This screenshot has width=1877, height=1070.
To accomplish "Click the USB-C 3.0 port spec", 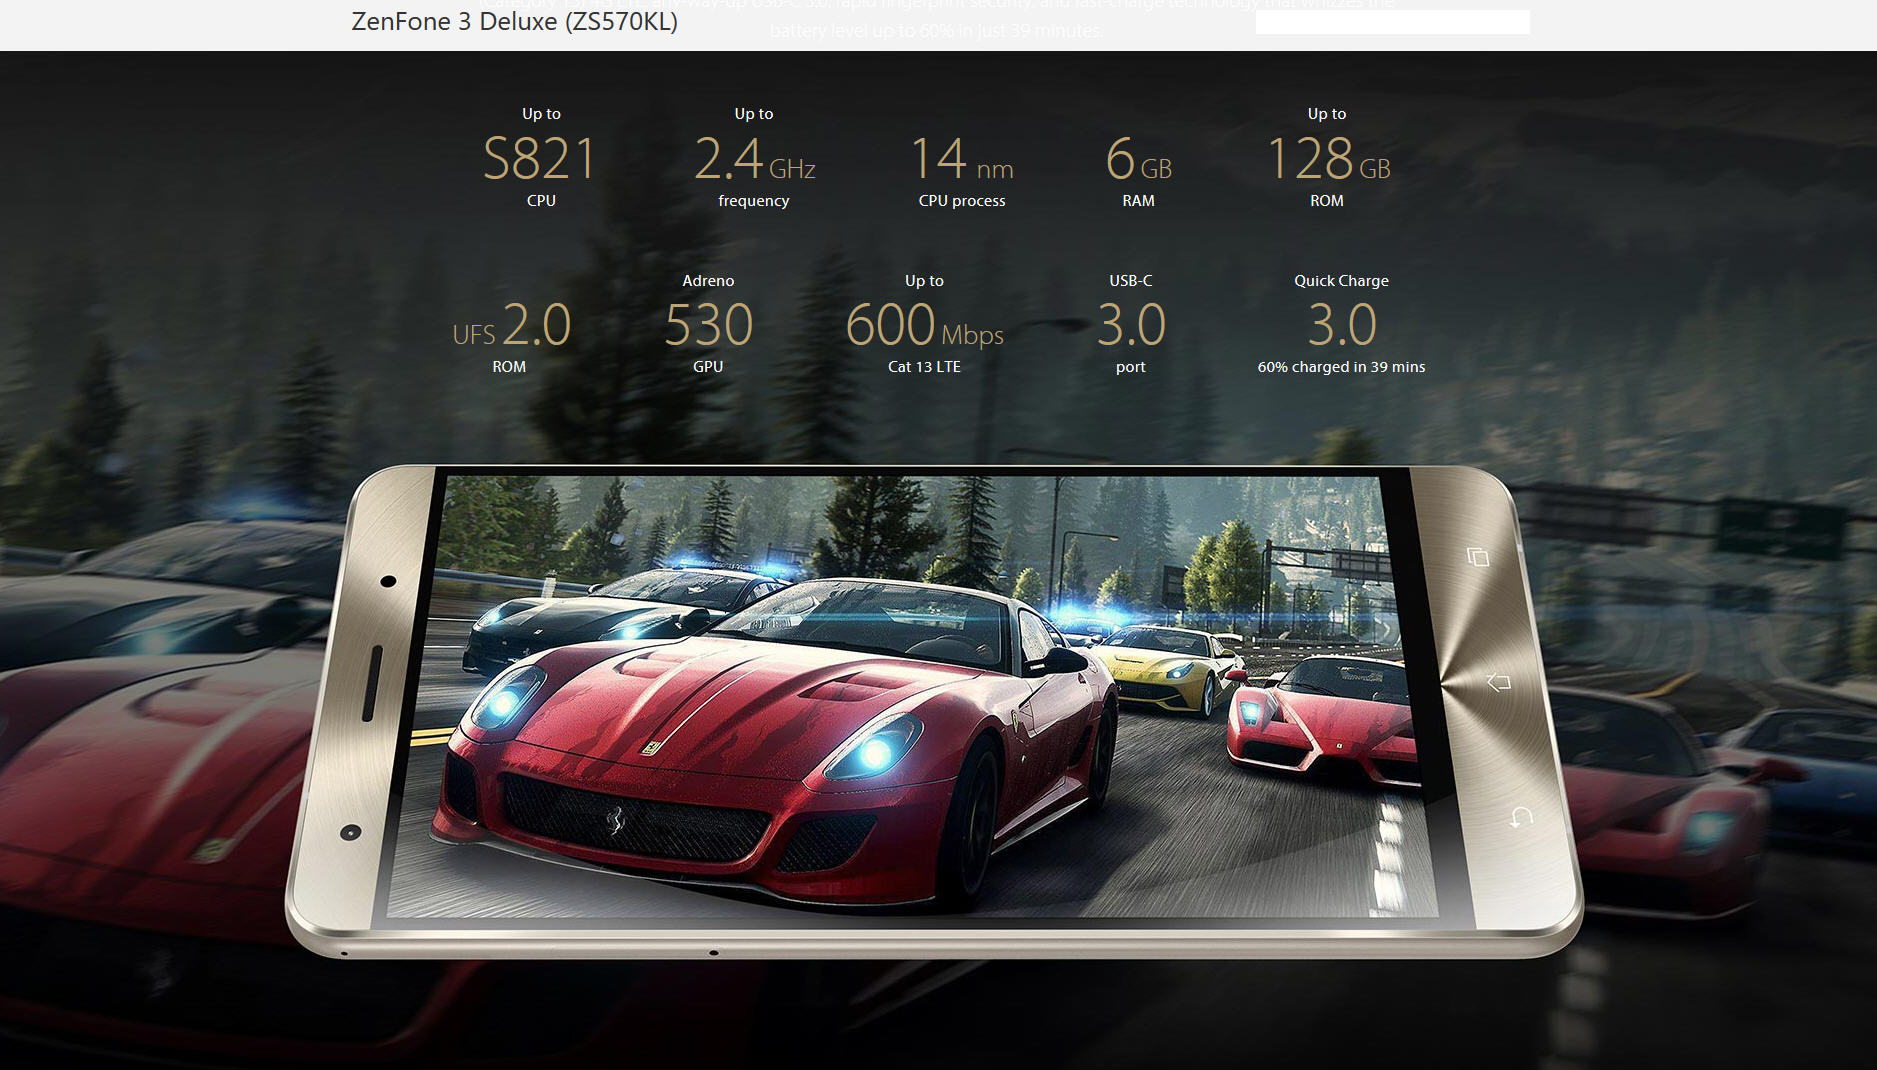I will (1131, 325).
